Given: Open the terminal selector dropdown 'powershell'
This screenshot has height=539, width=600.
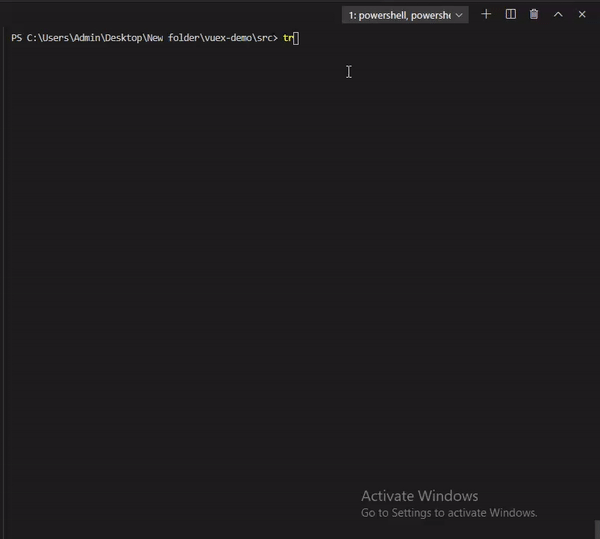Looking at the screenshot, I should (405, 15).
